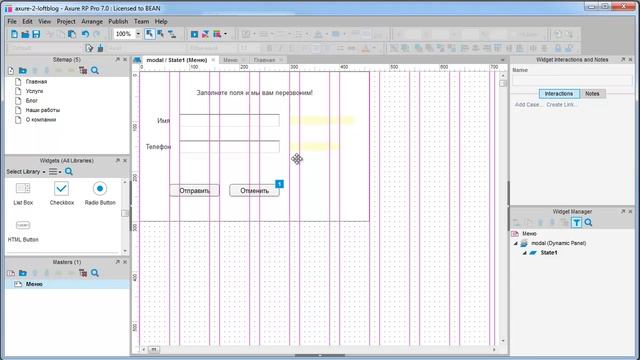Viewport: 640px width, 360px height.
Task: Add a folder in Masters panel
Action: [x=22, y=273]
